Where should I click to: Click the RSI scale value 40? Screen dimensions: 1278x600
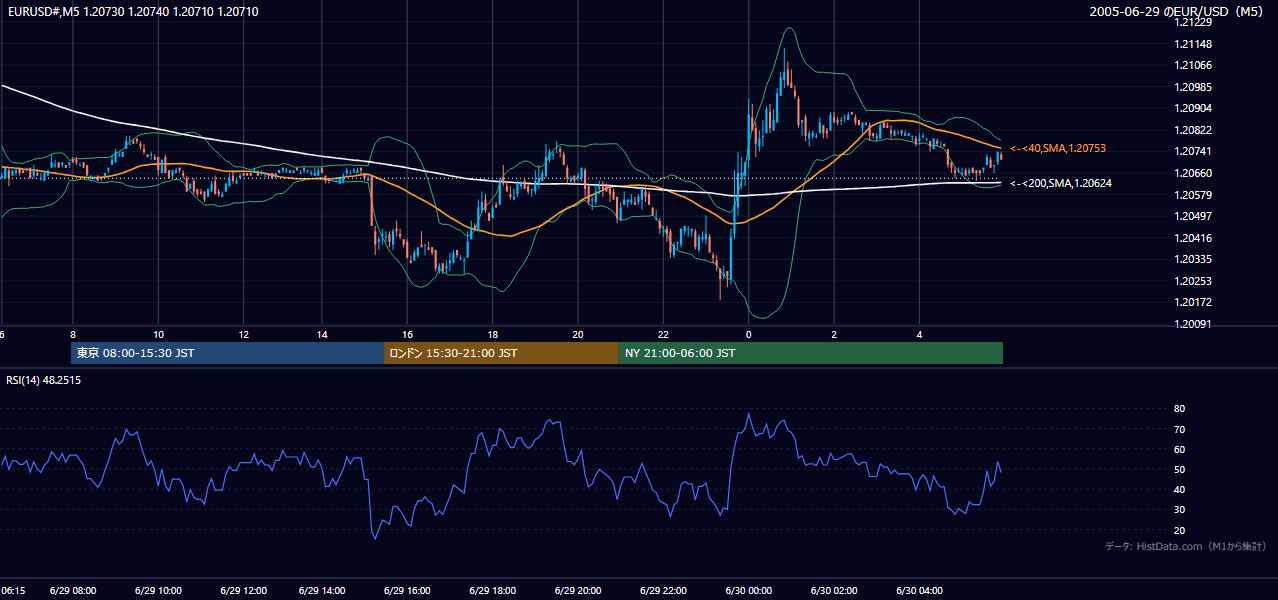(1179, 489)
